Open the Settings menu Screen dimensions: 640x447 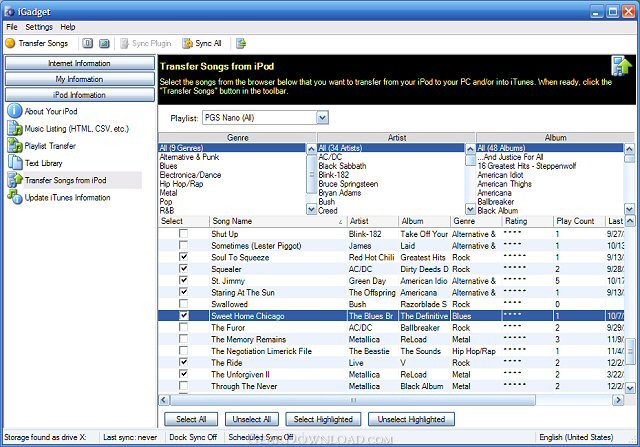[39, 27]
